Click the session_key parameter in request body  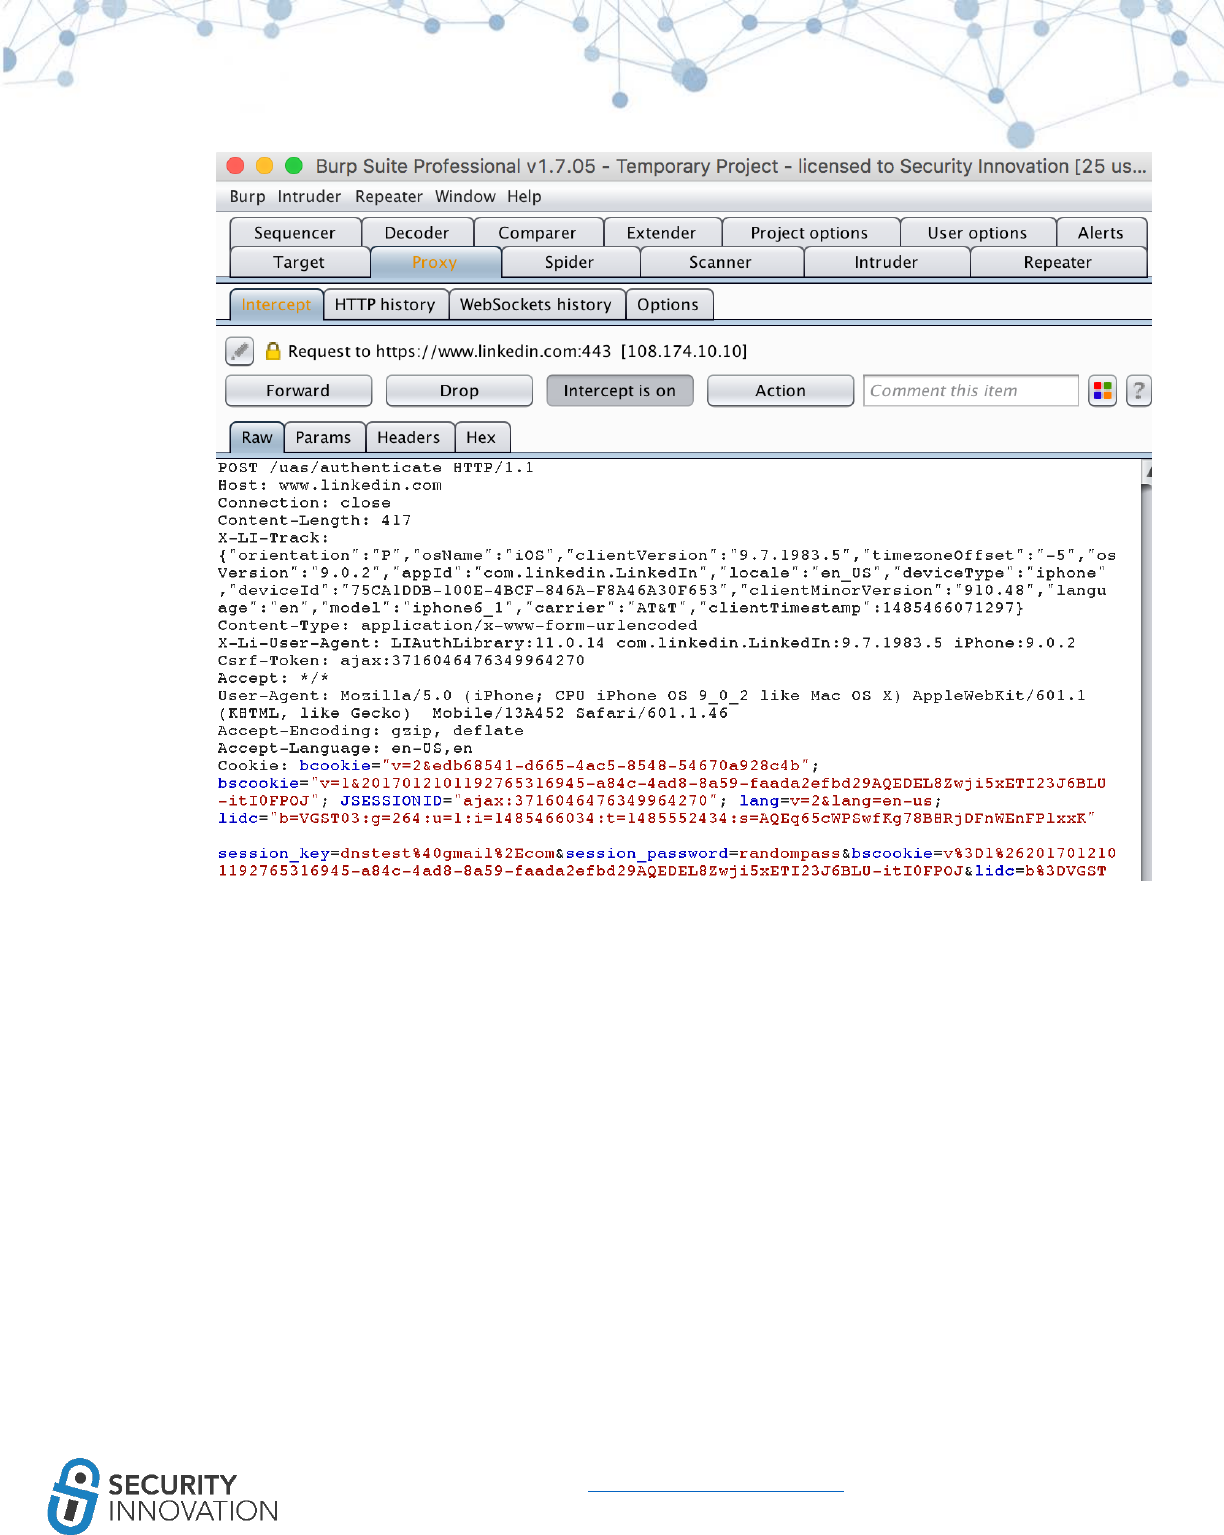(273, 854)
